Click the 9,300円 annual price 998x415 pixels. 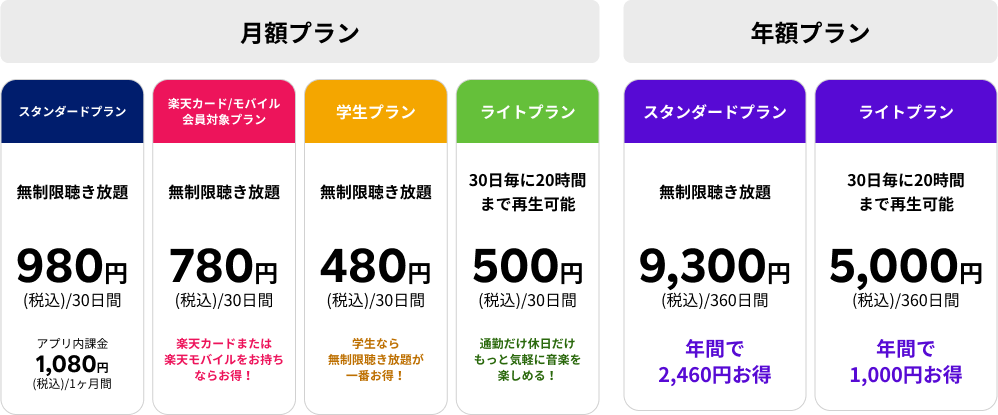click(715, 267)
